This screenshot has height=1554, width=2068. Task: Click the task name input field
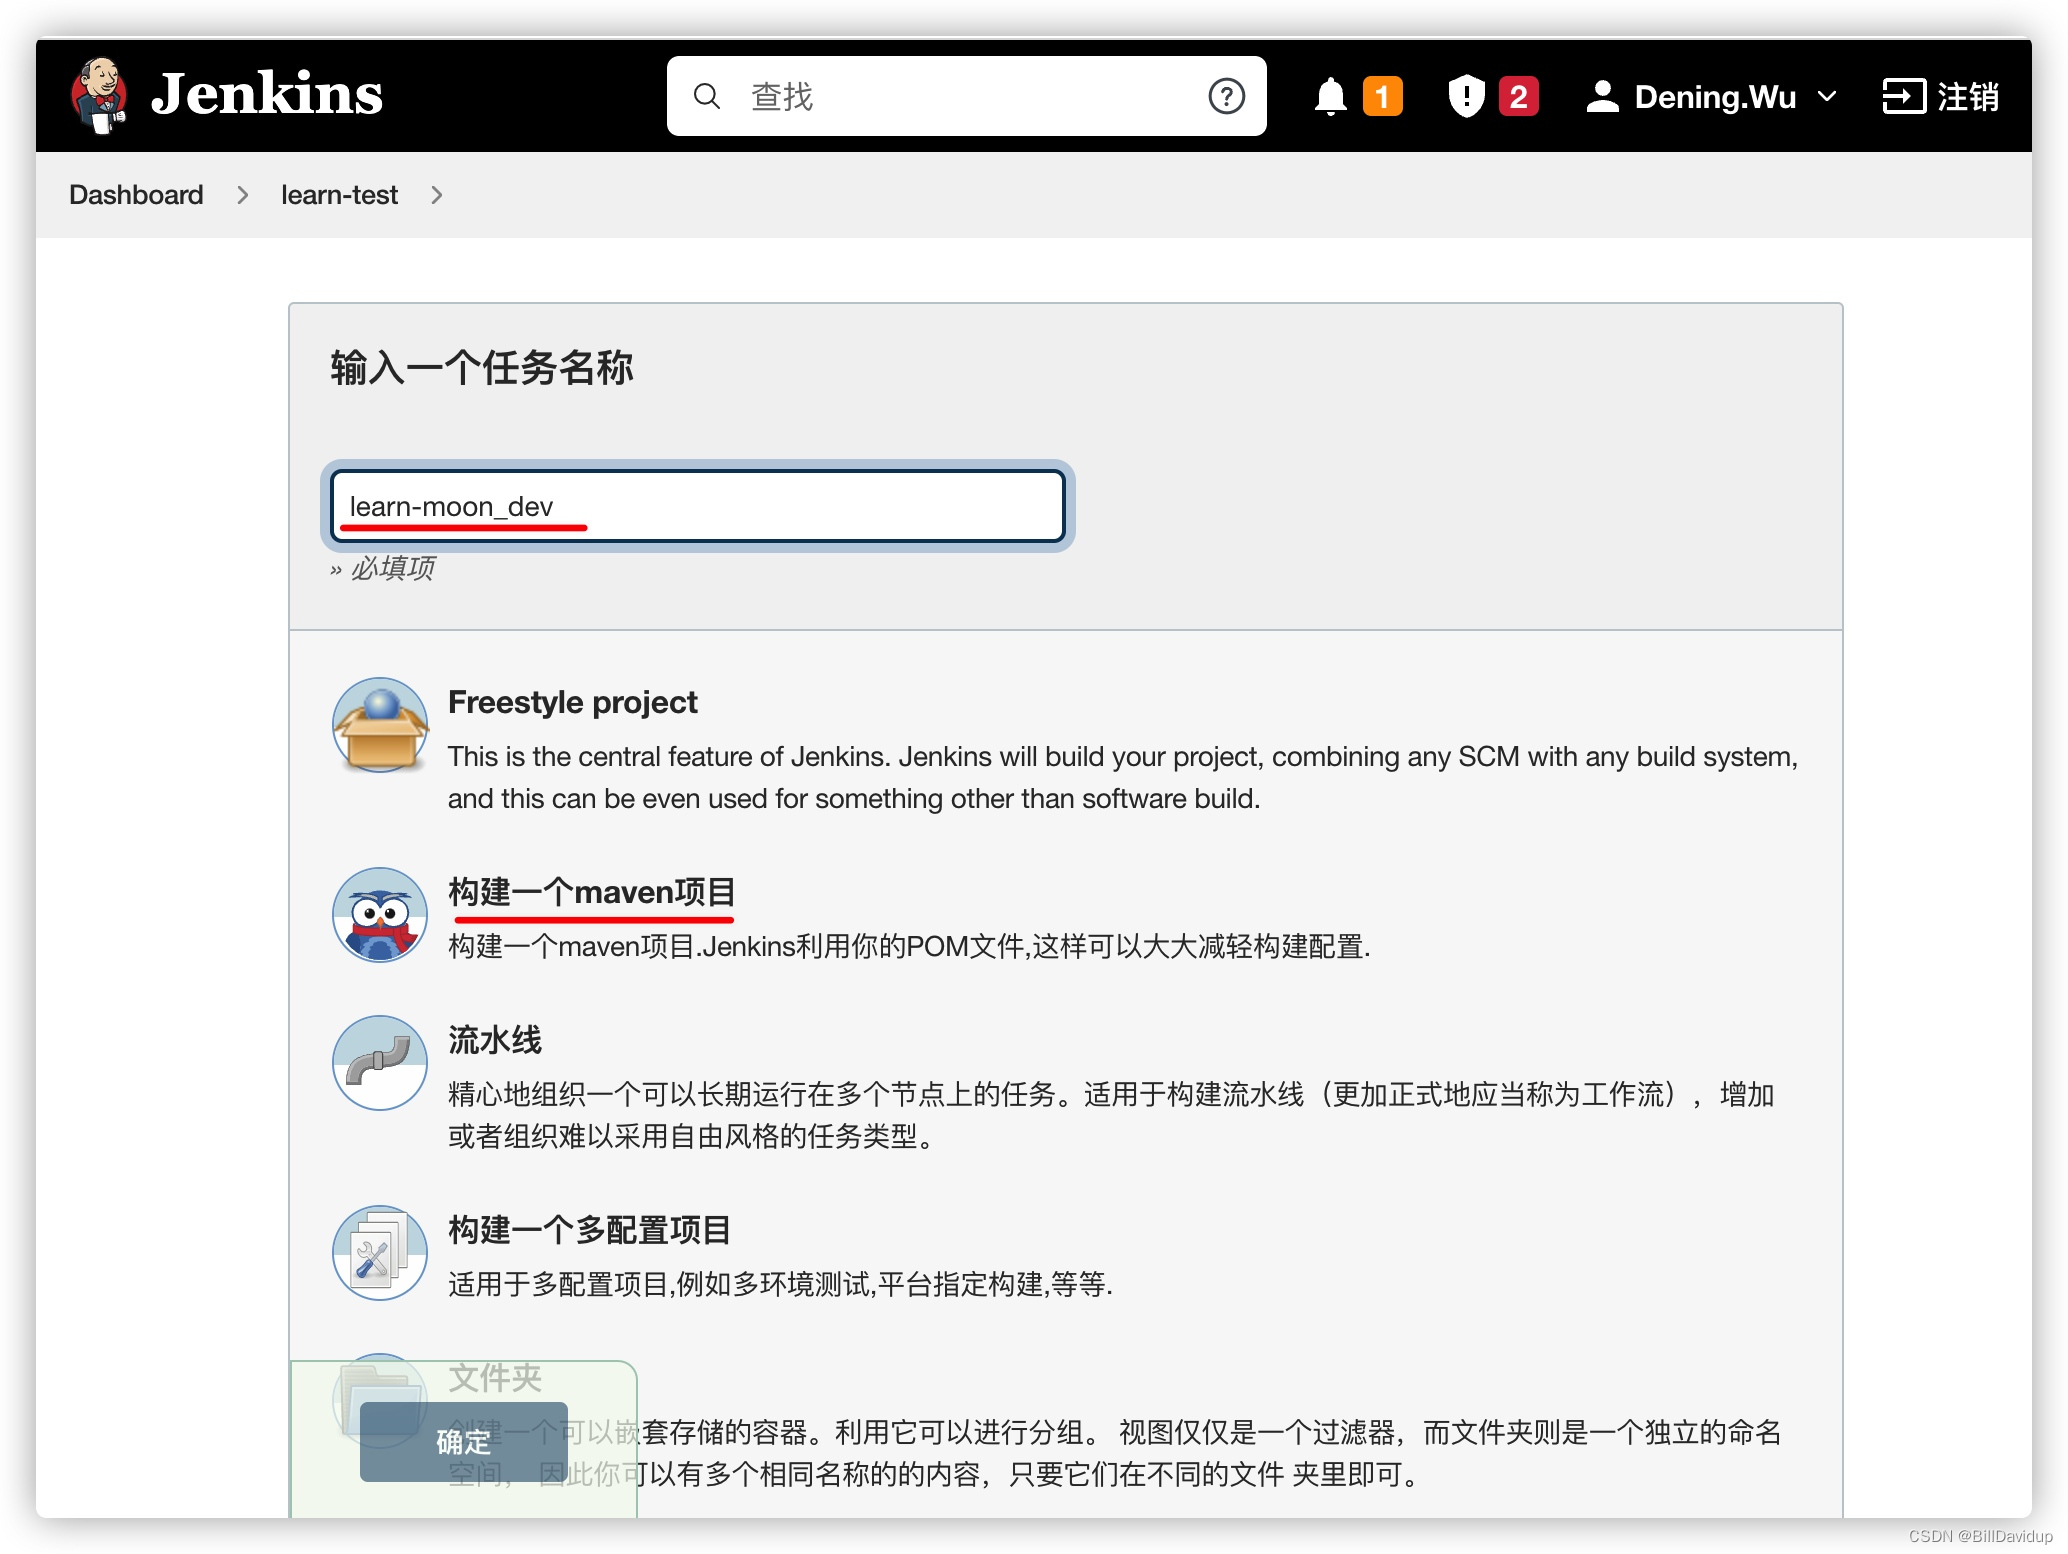coord(697,506)
